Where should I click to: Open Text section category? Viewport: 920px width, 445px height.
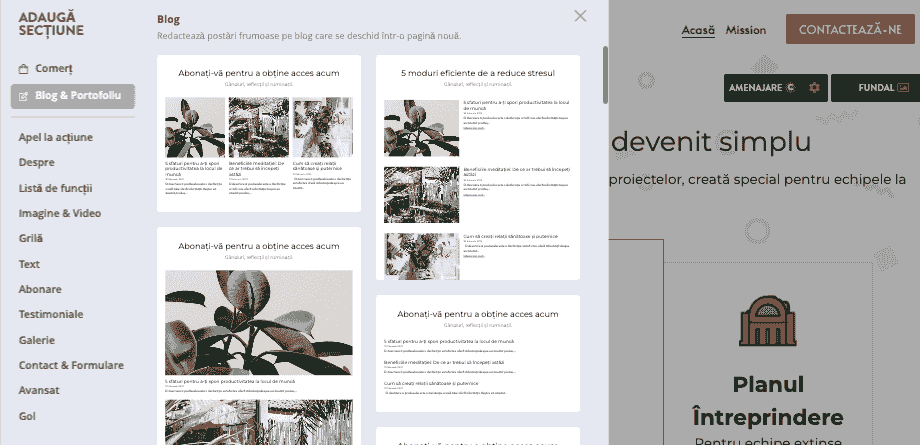[29, 264]
